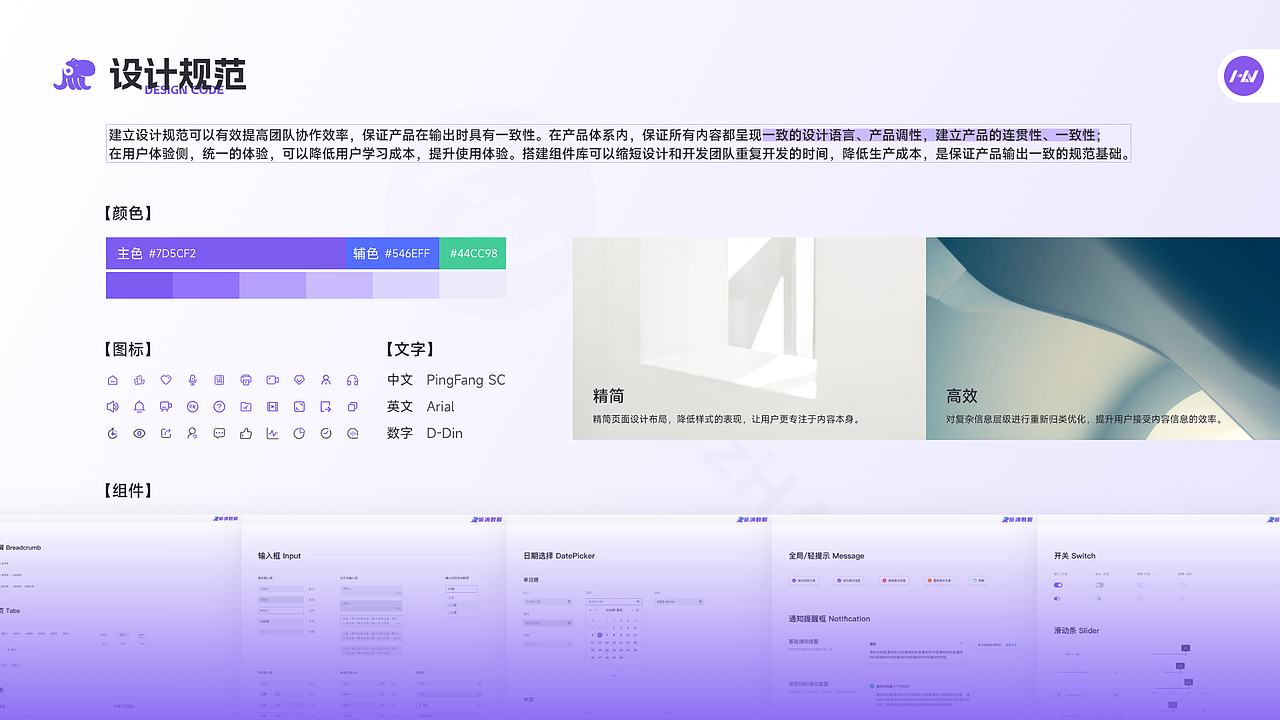Click the 【颜色】 section heading

[127, 213]
